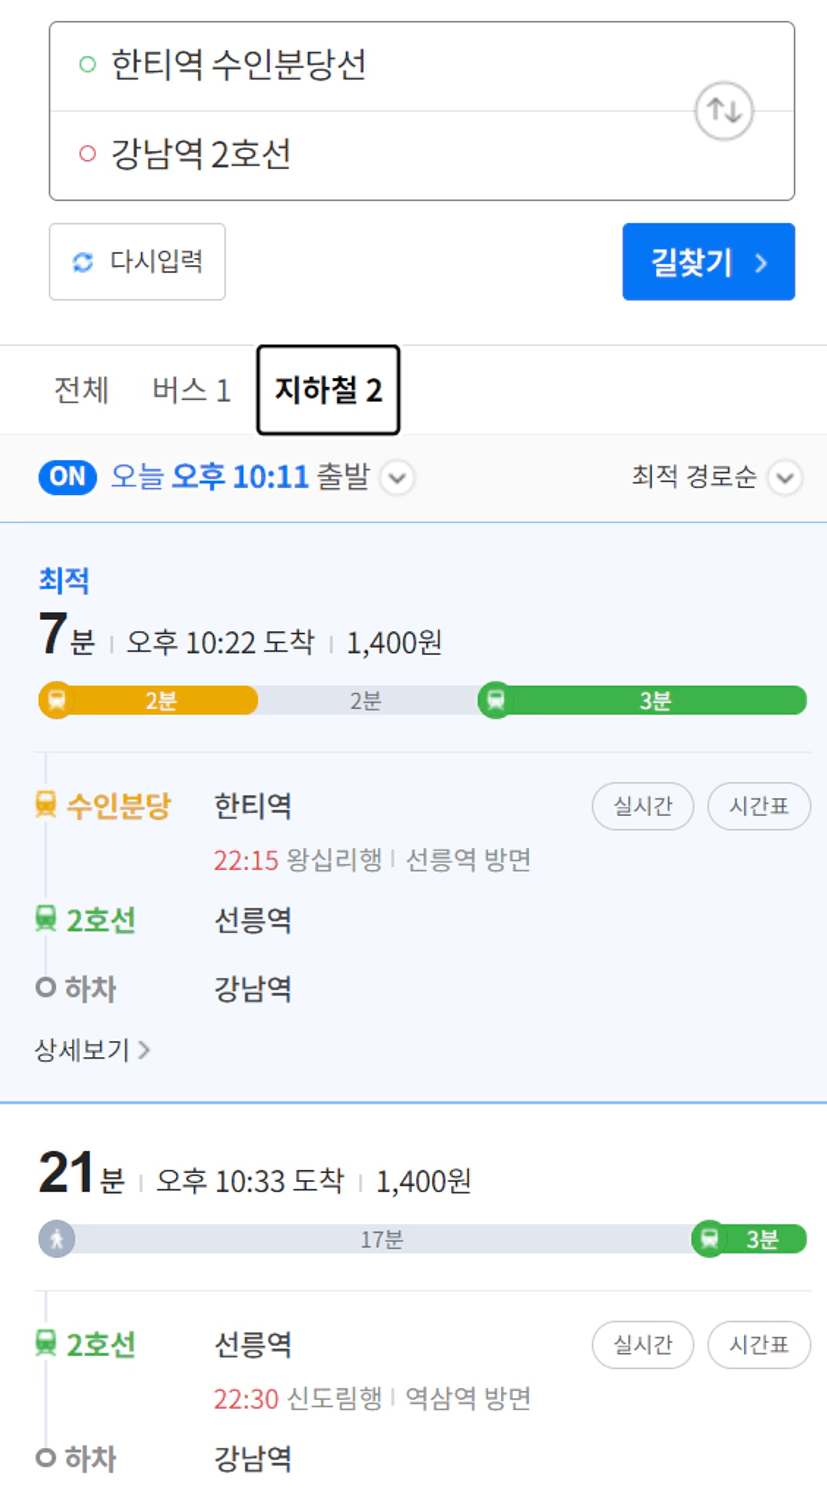Click the walking person icon on the 21분 route
The image size is (827, 1500).
tap(57, 1239)
